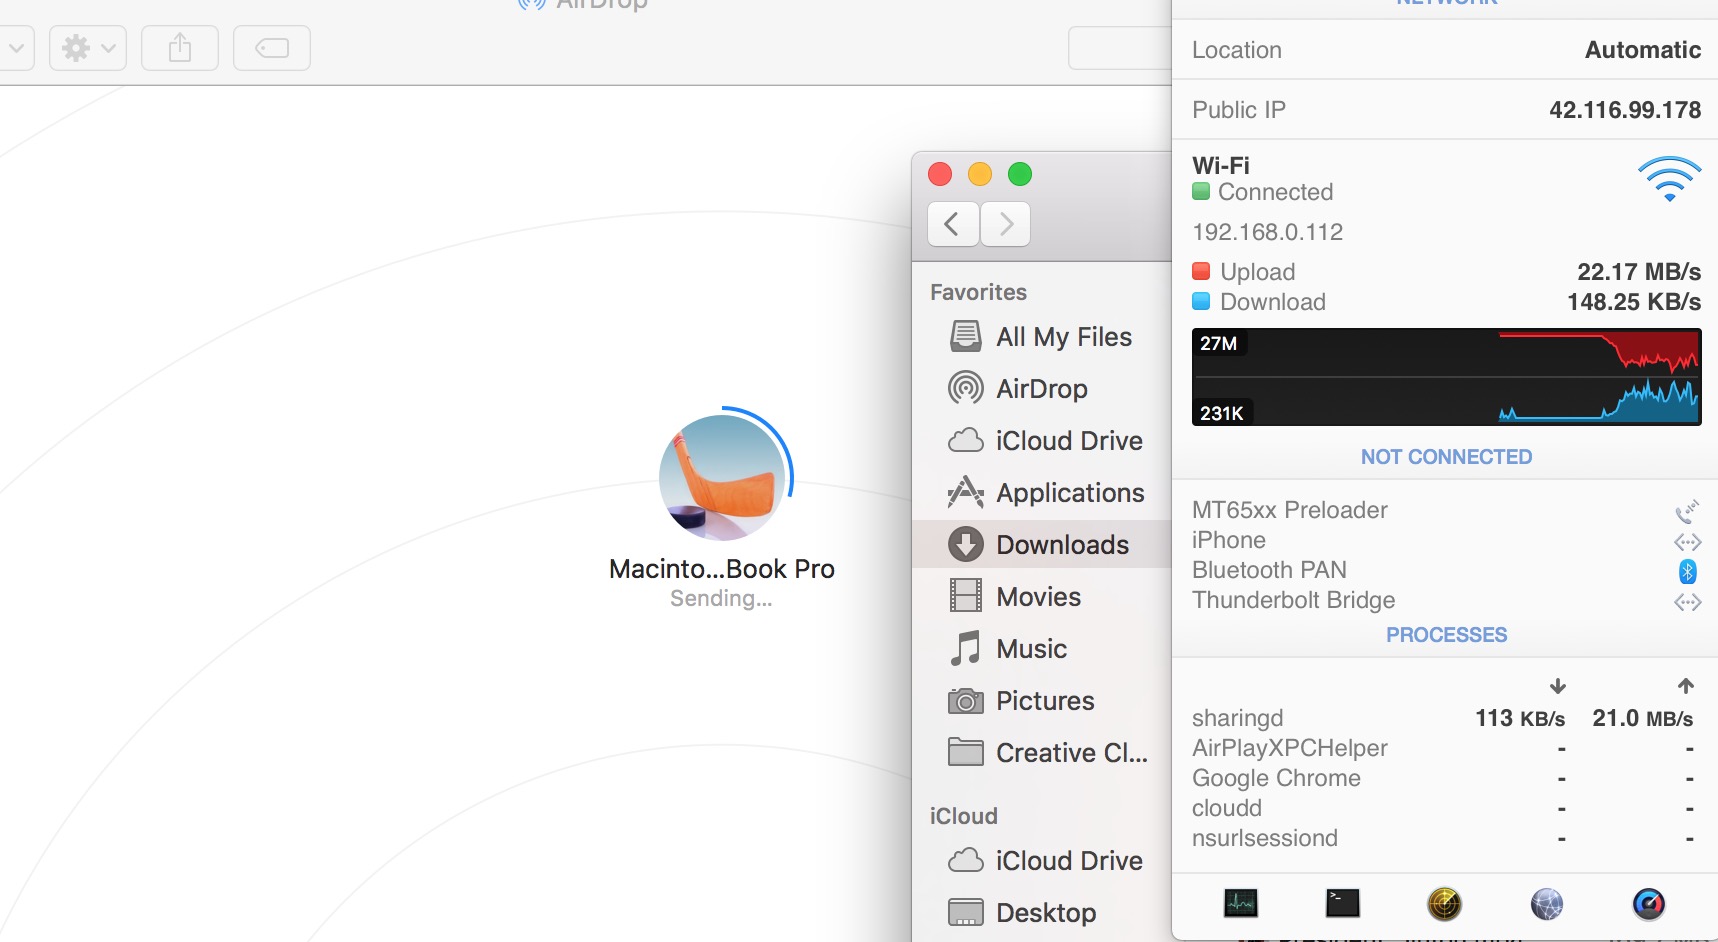Screen dimensions: 1718x942
Task: Click the Thunderbolt Bridge arrows icon
Action: tap(1687, 602)
